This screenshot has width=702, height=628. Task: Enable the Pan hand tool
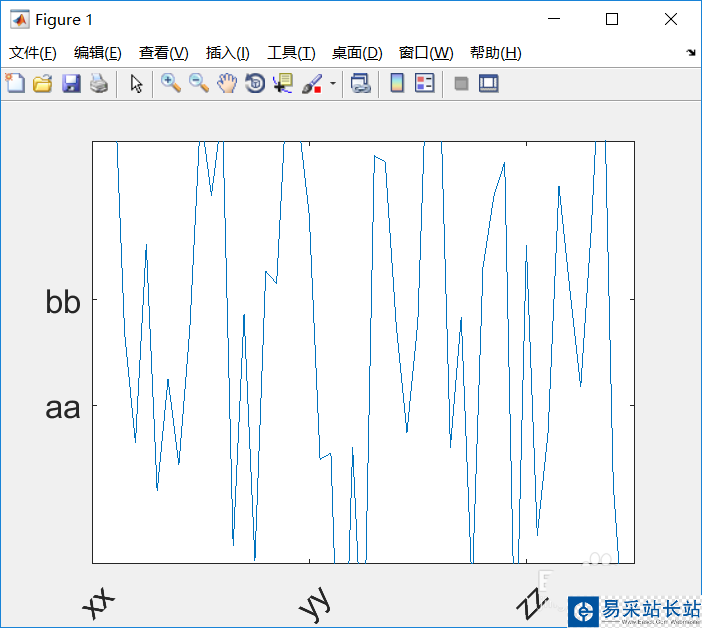click(x=227, y=83)
